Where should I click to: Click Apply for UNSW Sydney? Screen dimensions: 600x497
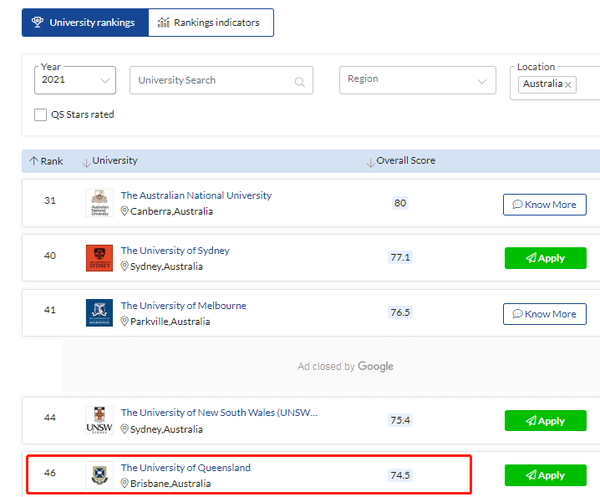[545, 421]
